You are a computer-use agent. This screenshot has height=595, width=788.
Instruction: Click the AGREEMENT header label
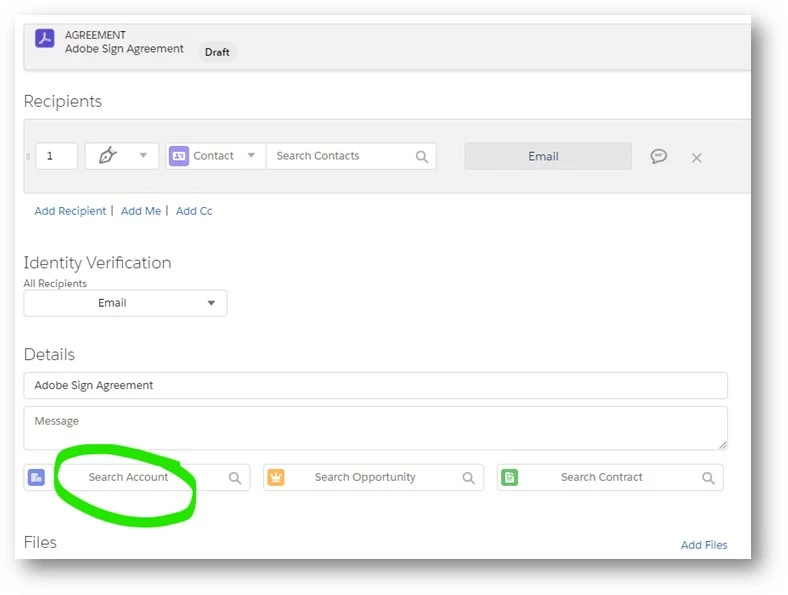pyautogui.click(x=95, y=35)
